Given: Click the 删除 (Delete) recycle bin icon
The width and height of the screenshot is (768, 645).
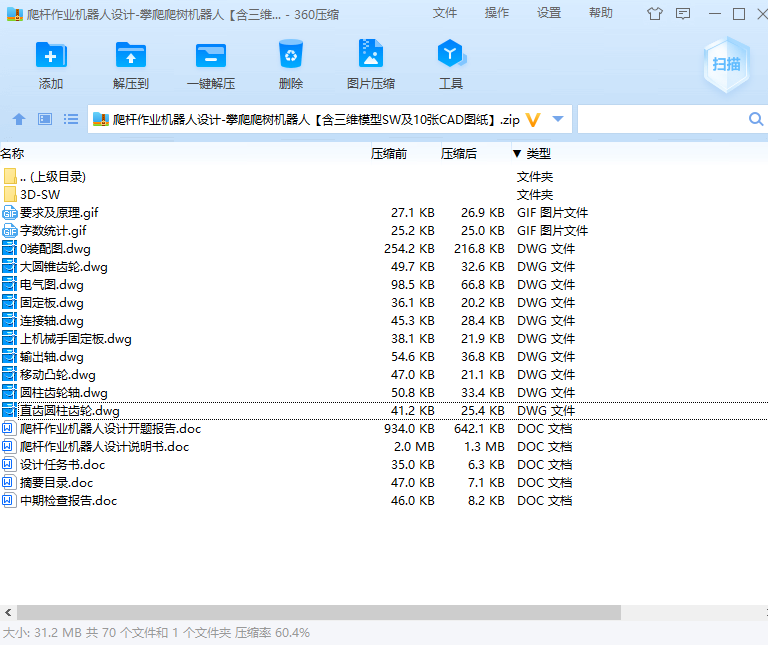Looking at the screenshot, I should [x=291, y=54].
